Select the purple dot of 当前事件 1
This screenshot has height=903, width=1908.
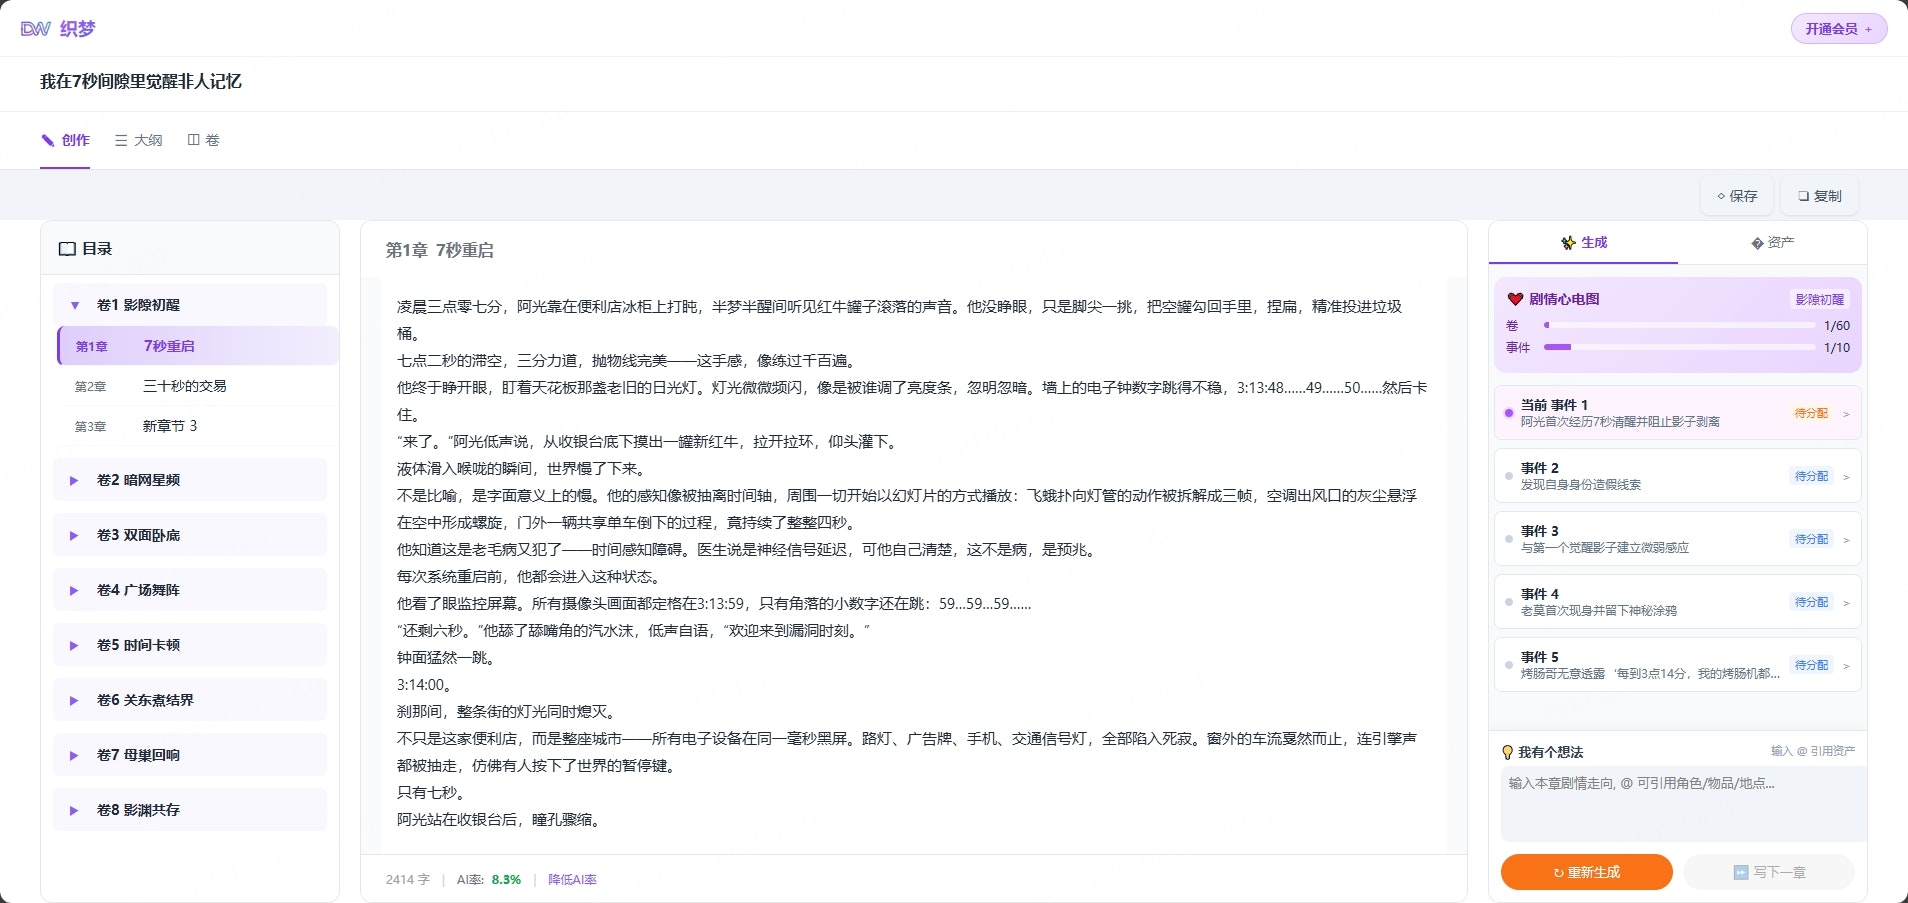coord(1509,413)
